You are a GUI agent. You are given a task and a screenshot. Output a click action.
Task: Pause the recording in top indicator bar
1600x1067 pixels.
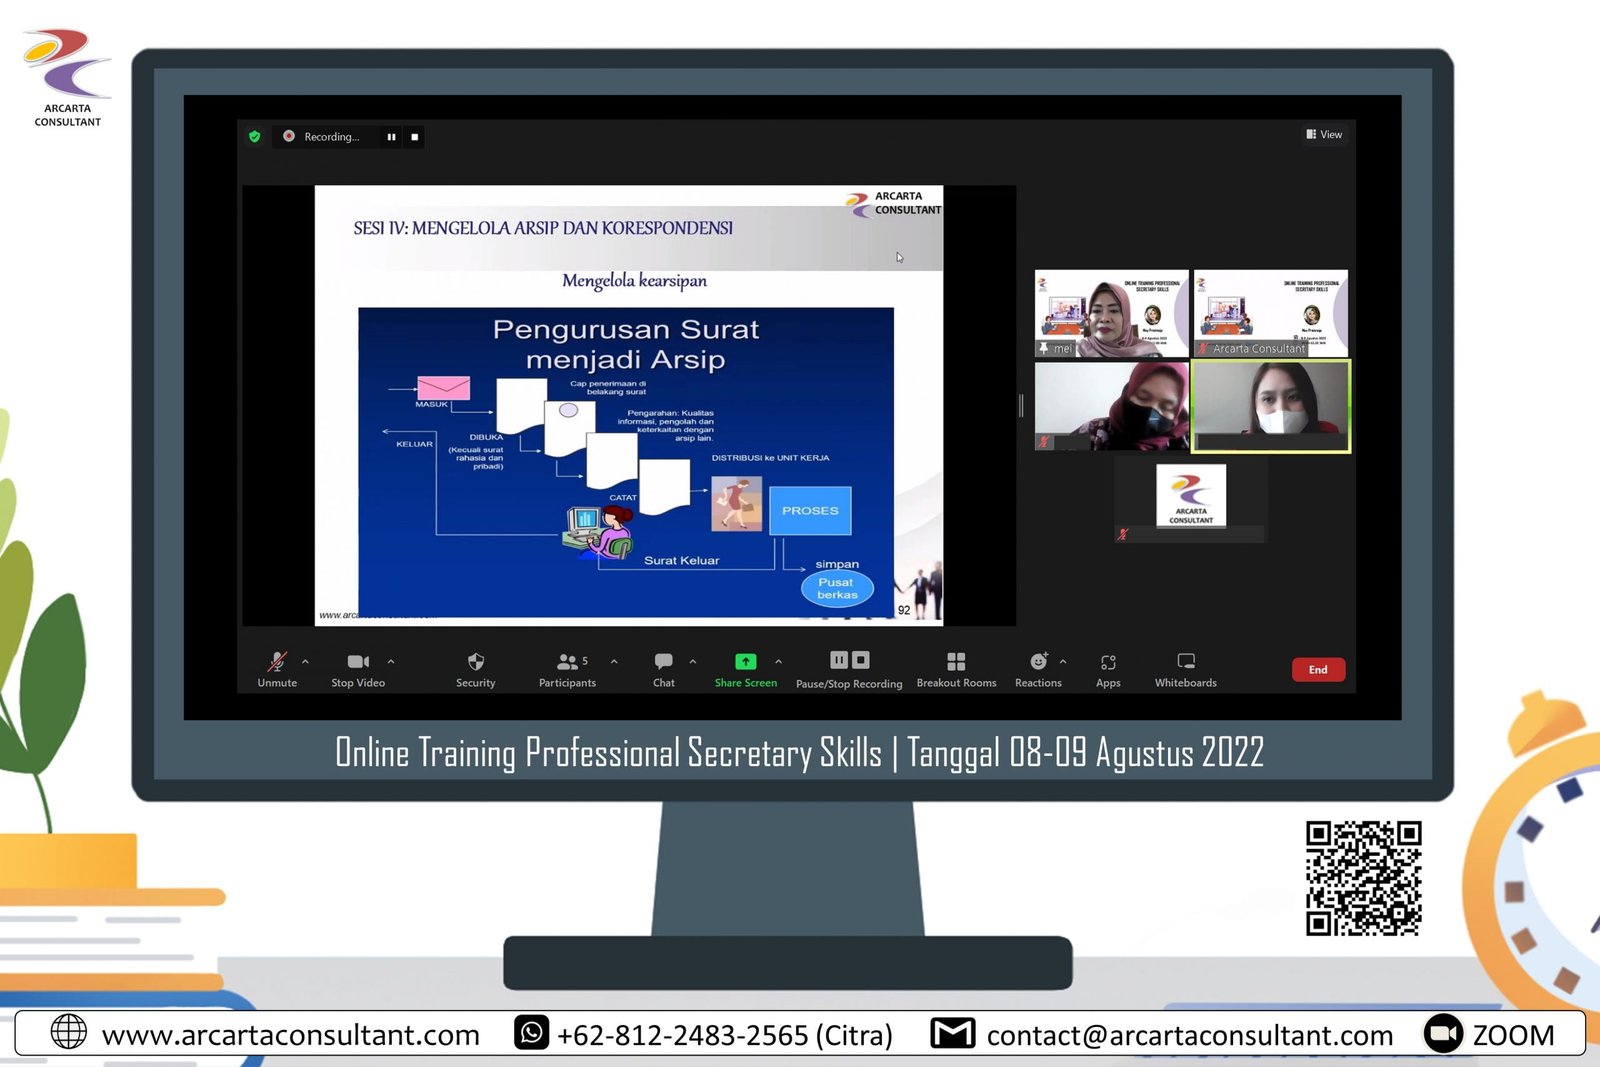(x=391, y=137)
